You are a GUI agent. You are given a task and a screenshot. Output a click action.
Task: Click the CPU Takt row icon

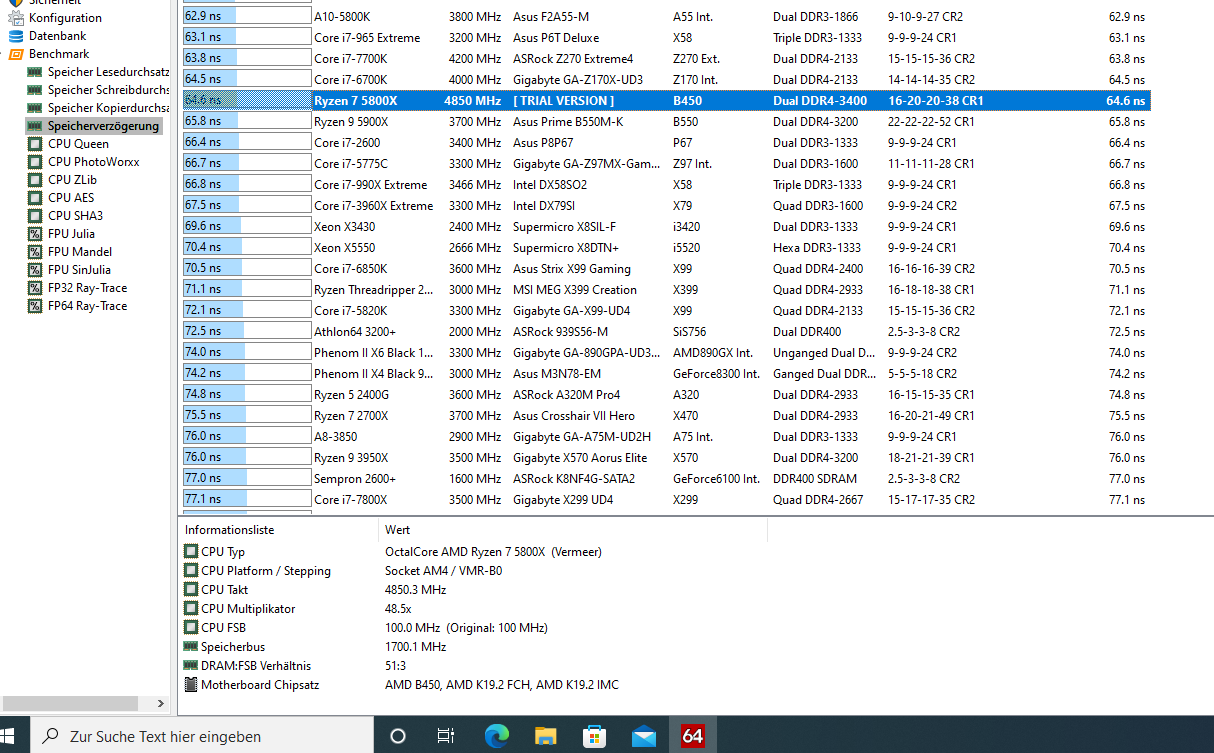tap(191, 590)
